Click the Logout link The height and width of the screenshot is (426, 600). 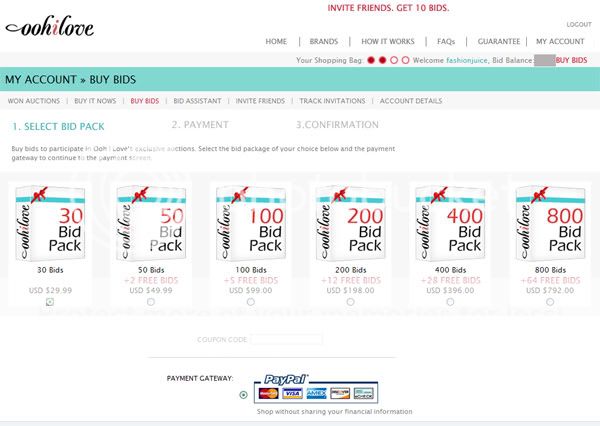click(578, 24)
